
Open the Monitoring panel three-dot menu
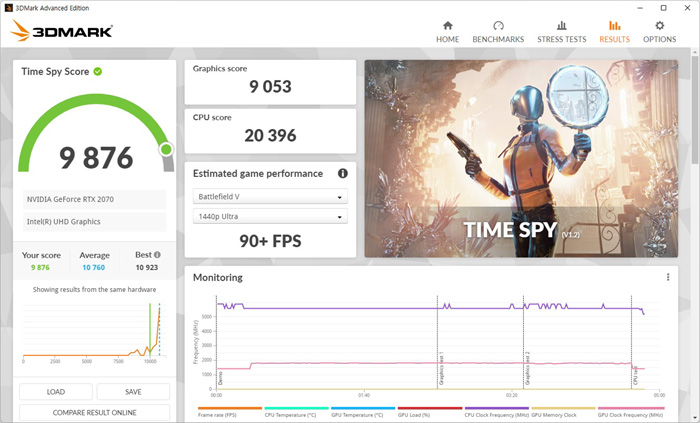point(668,277)
